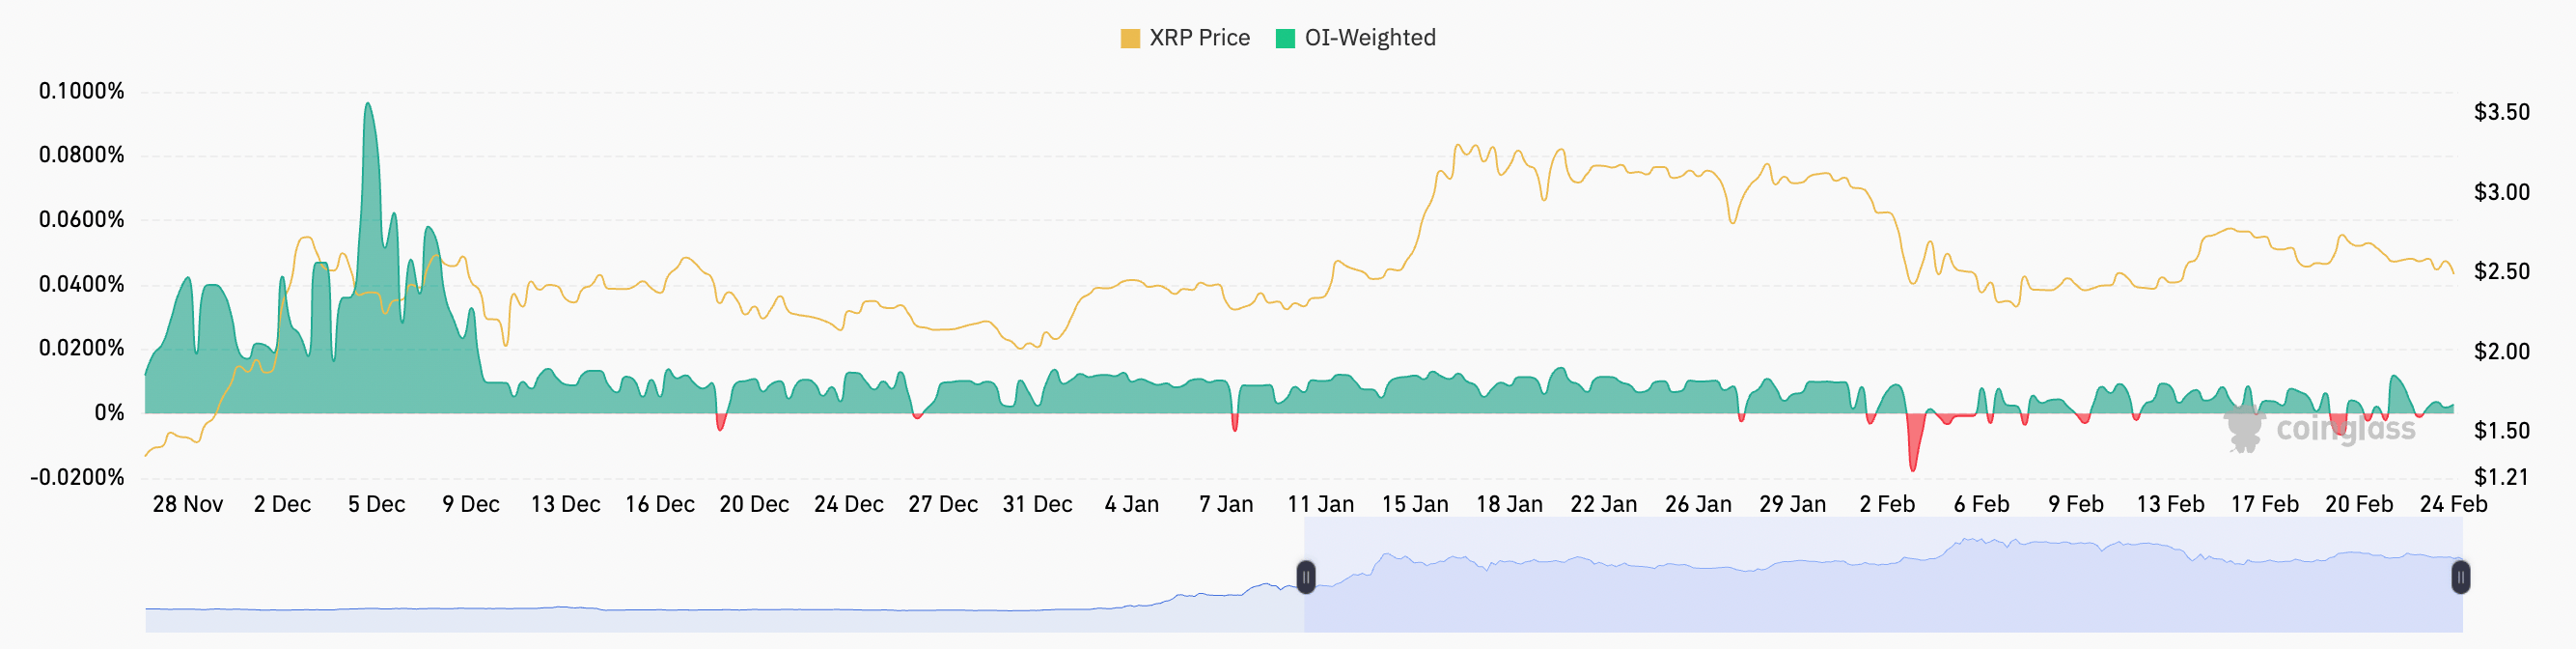Click the 0.1000% funding rate axis label
The width and height of the screenshot is (2576, 649).
[x=82, y=91]
